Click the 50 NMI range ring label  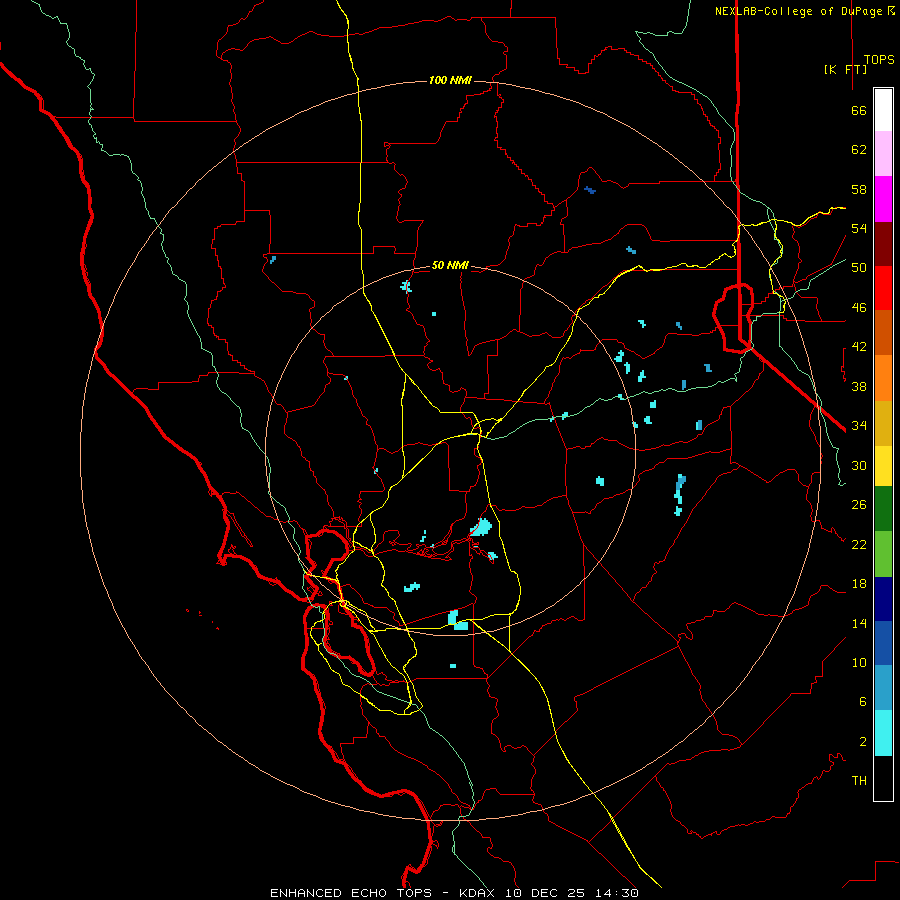click(450, 265)
